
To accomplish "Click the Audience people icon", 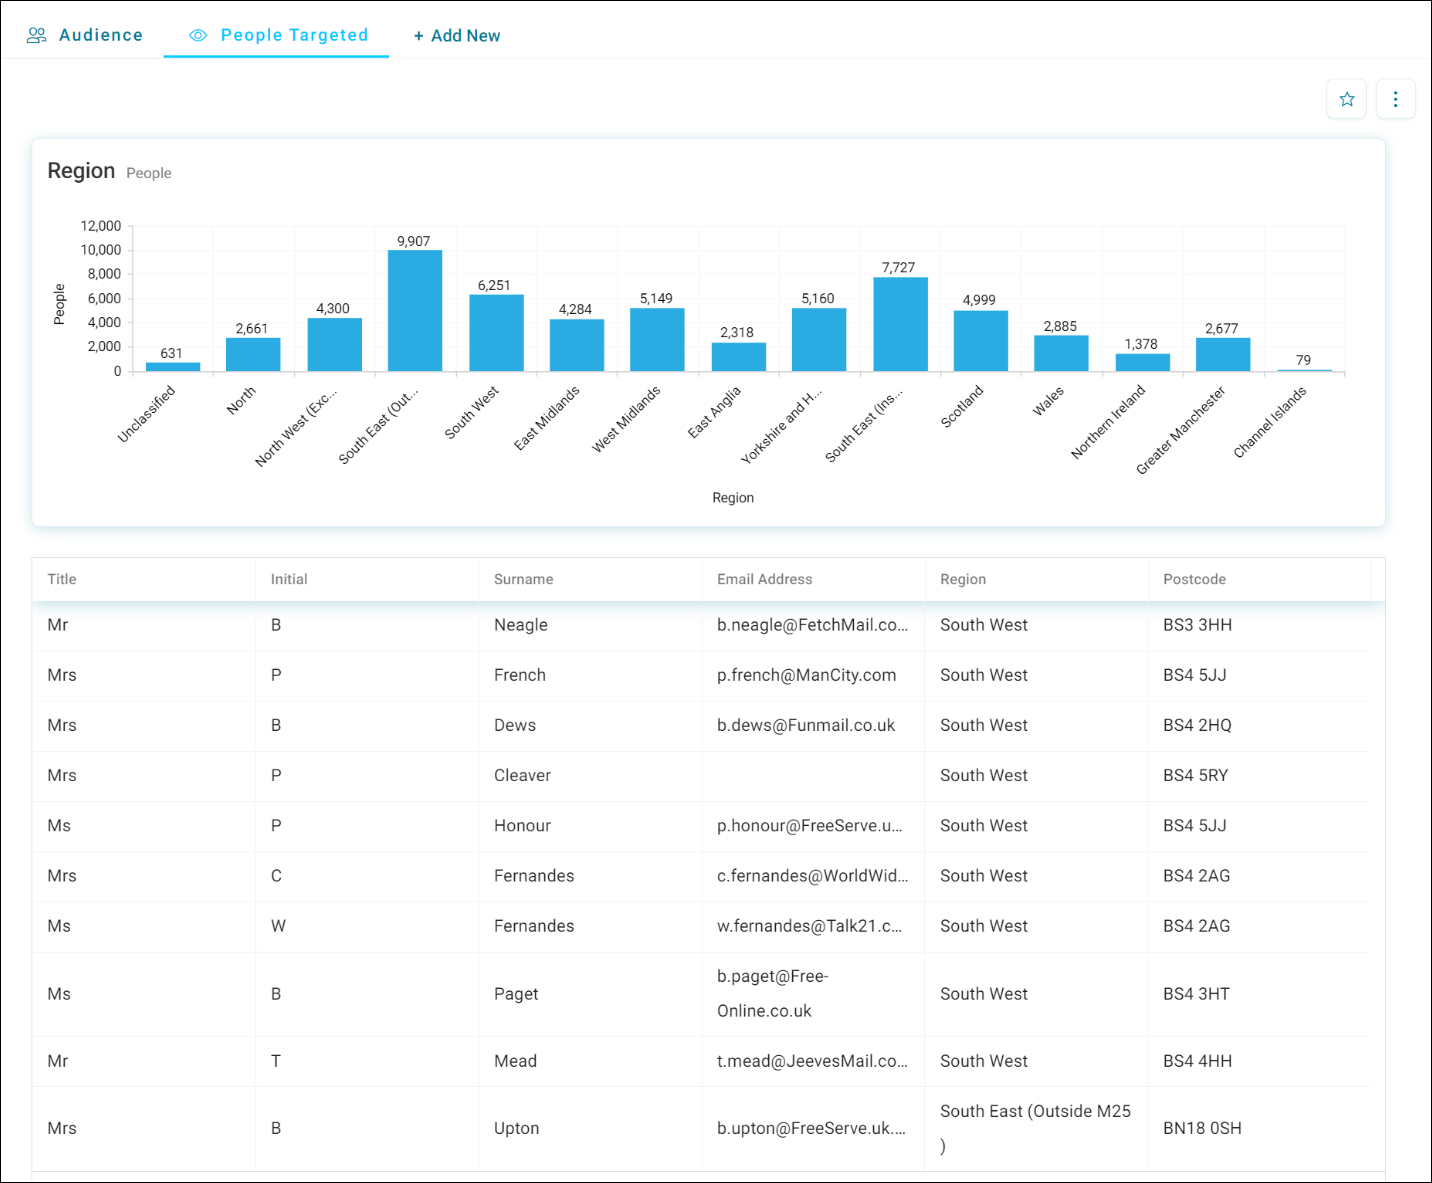I will (37, 35).
